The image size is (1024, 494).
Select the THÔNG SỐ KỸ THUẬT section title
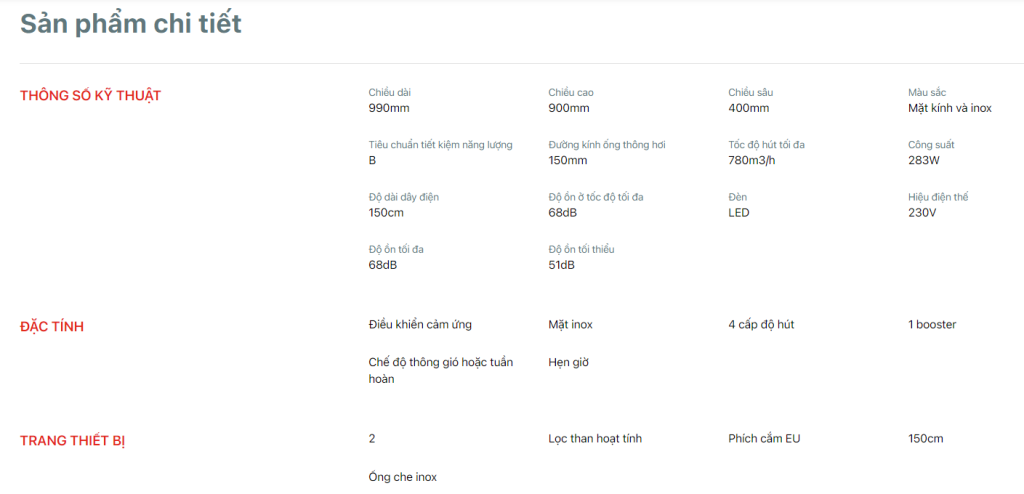point(90,96)
